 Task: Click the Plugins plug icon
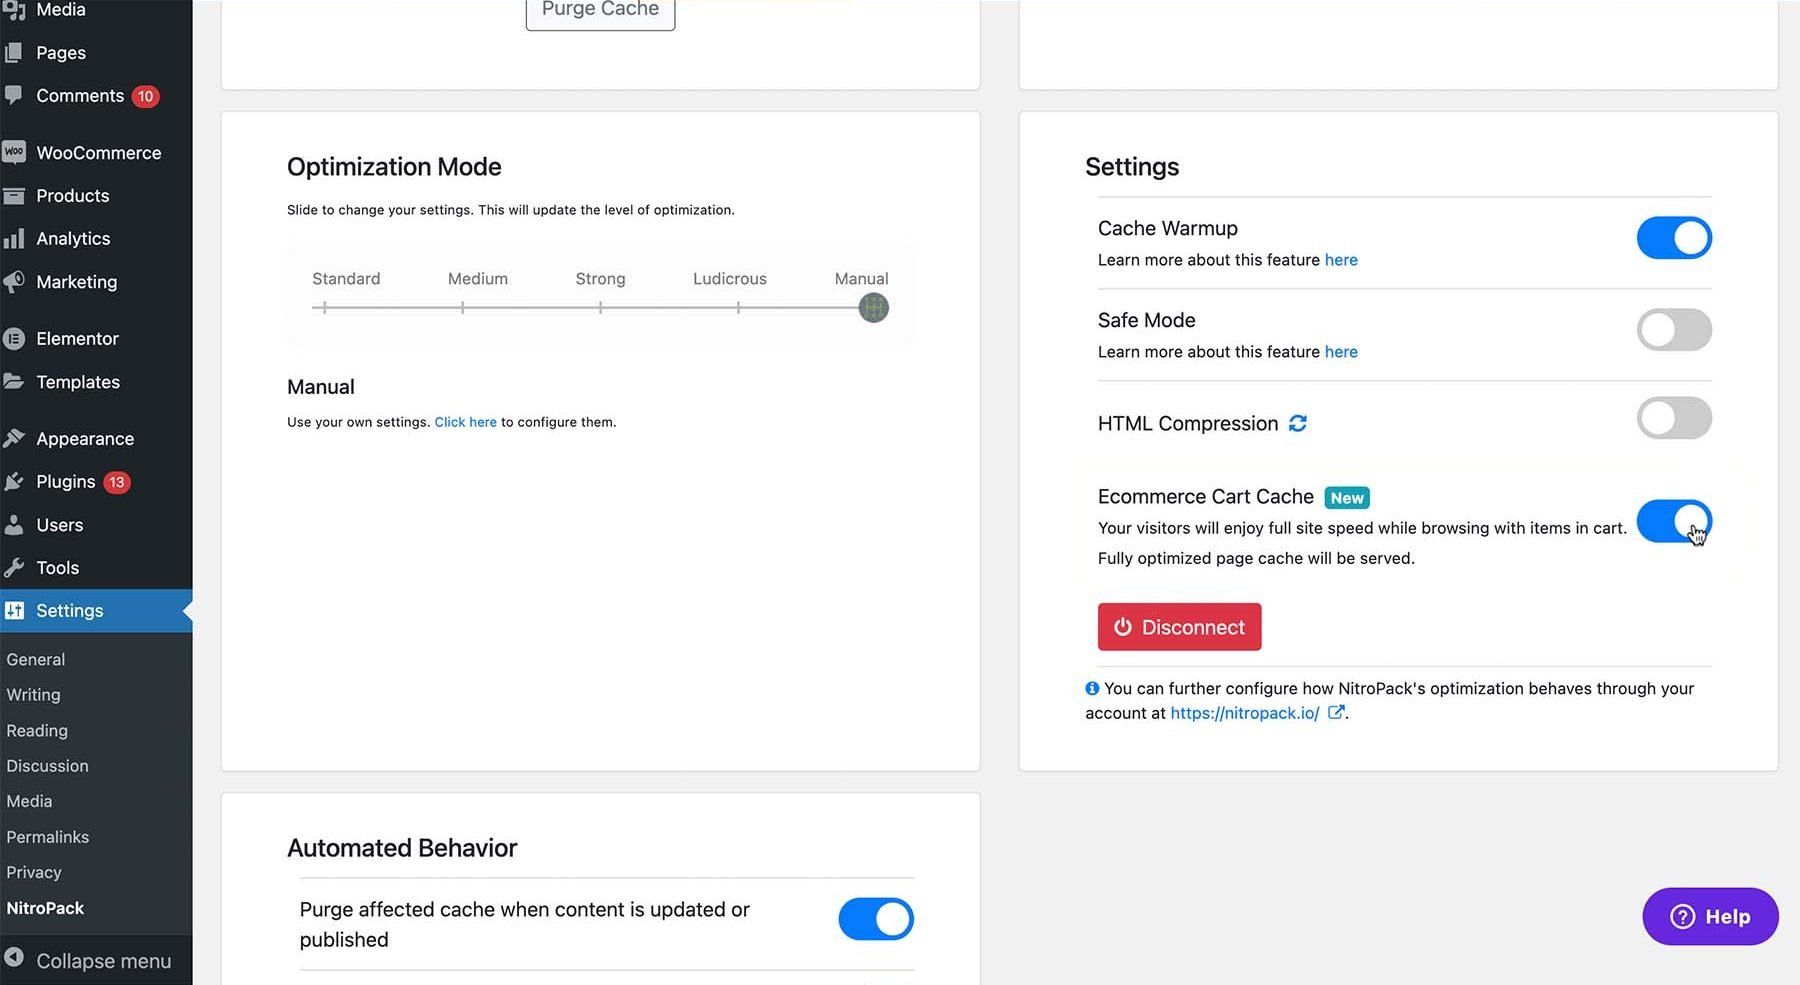[x=14, y=482]
